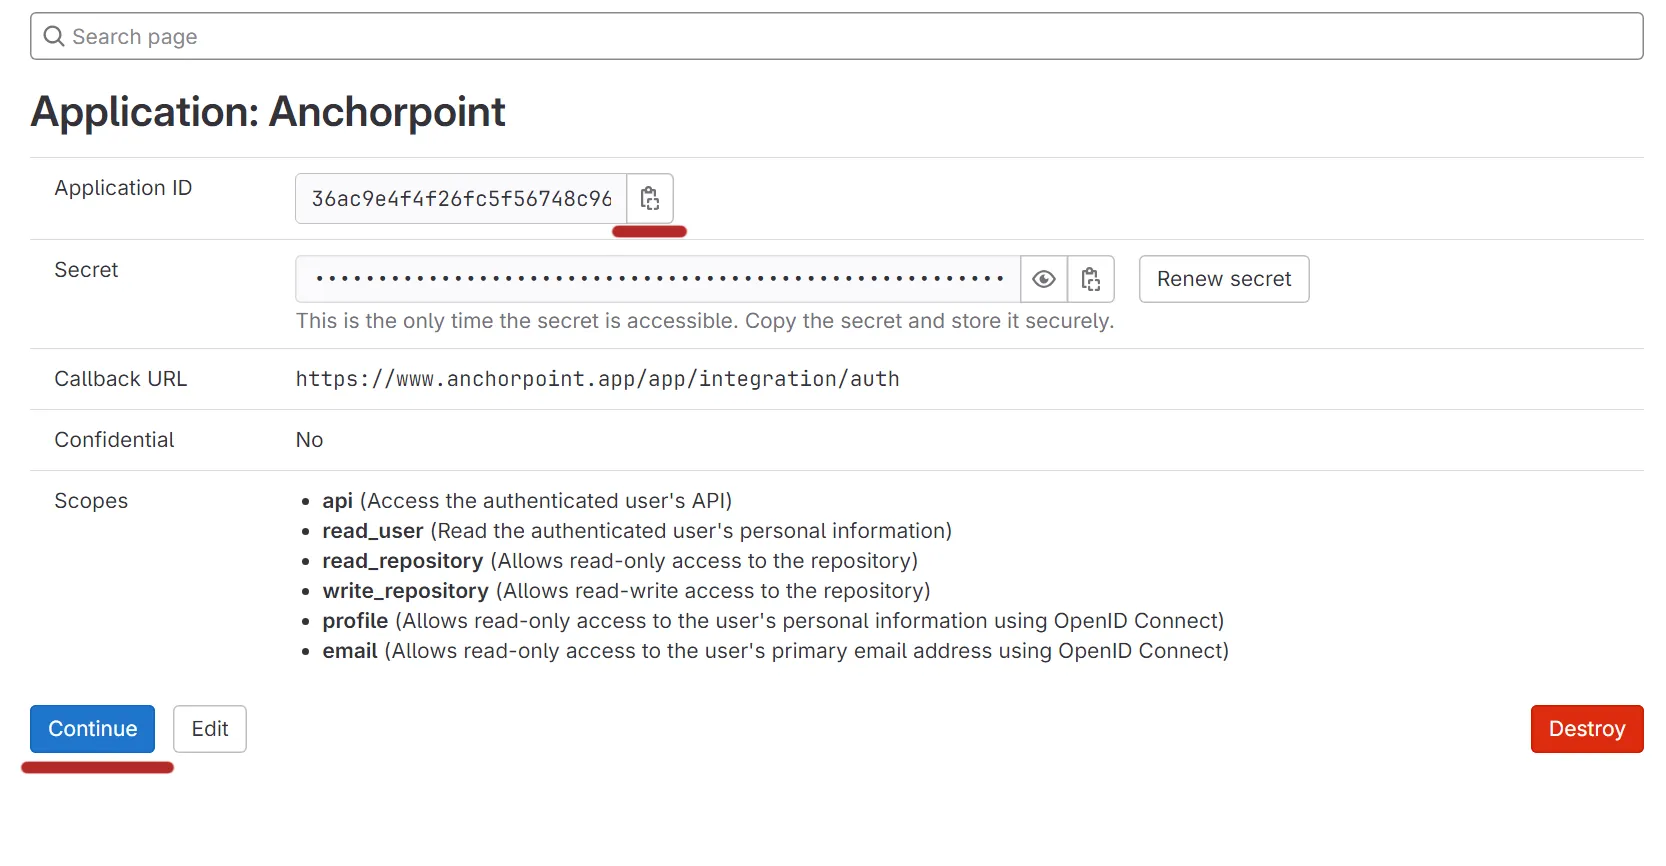1666x866 pixels.
Task: Click the secret accessibility warning text
Action: coord(705,321)
